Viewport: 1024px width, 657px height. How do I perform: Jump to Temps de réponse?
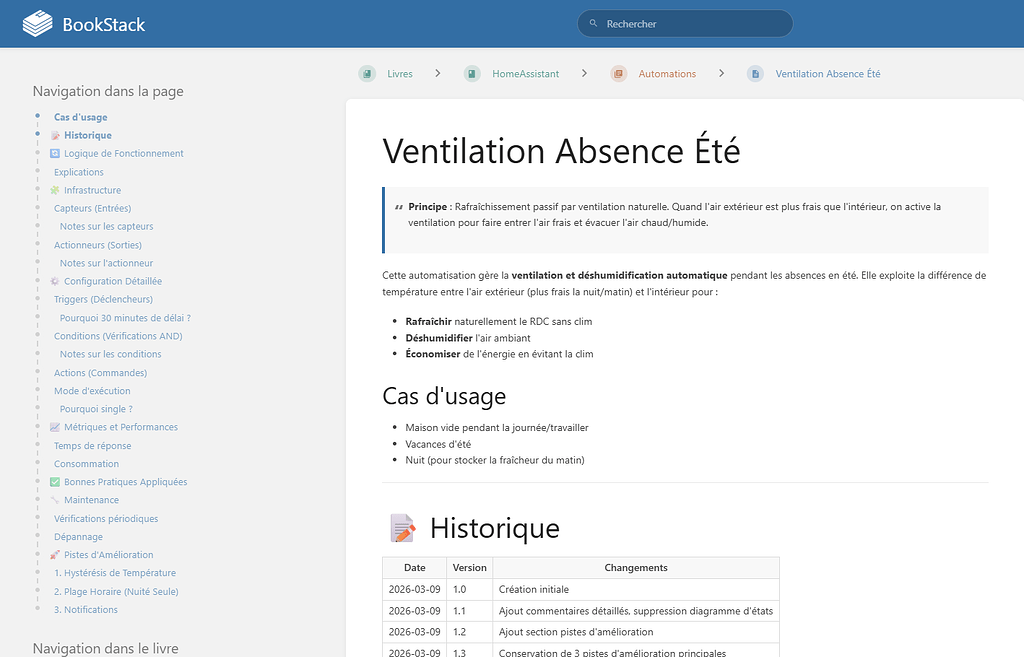coord(92,445)
